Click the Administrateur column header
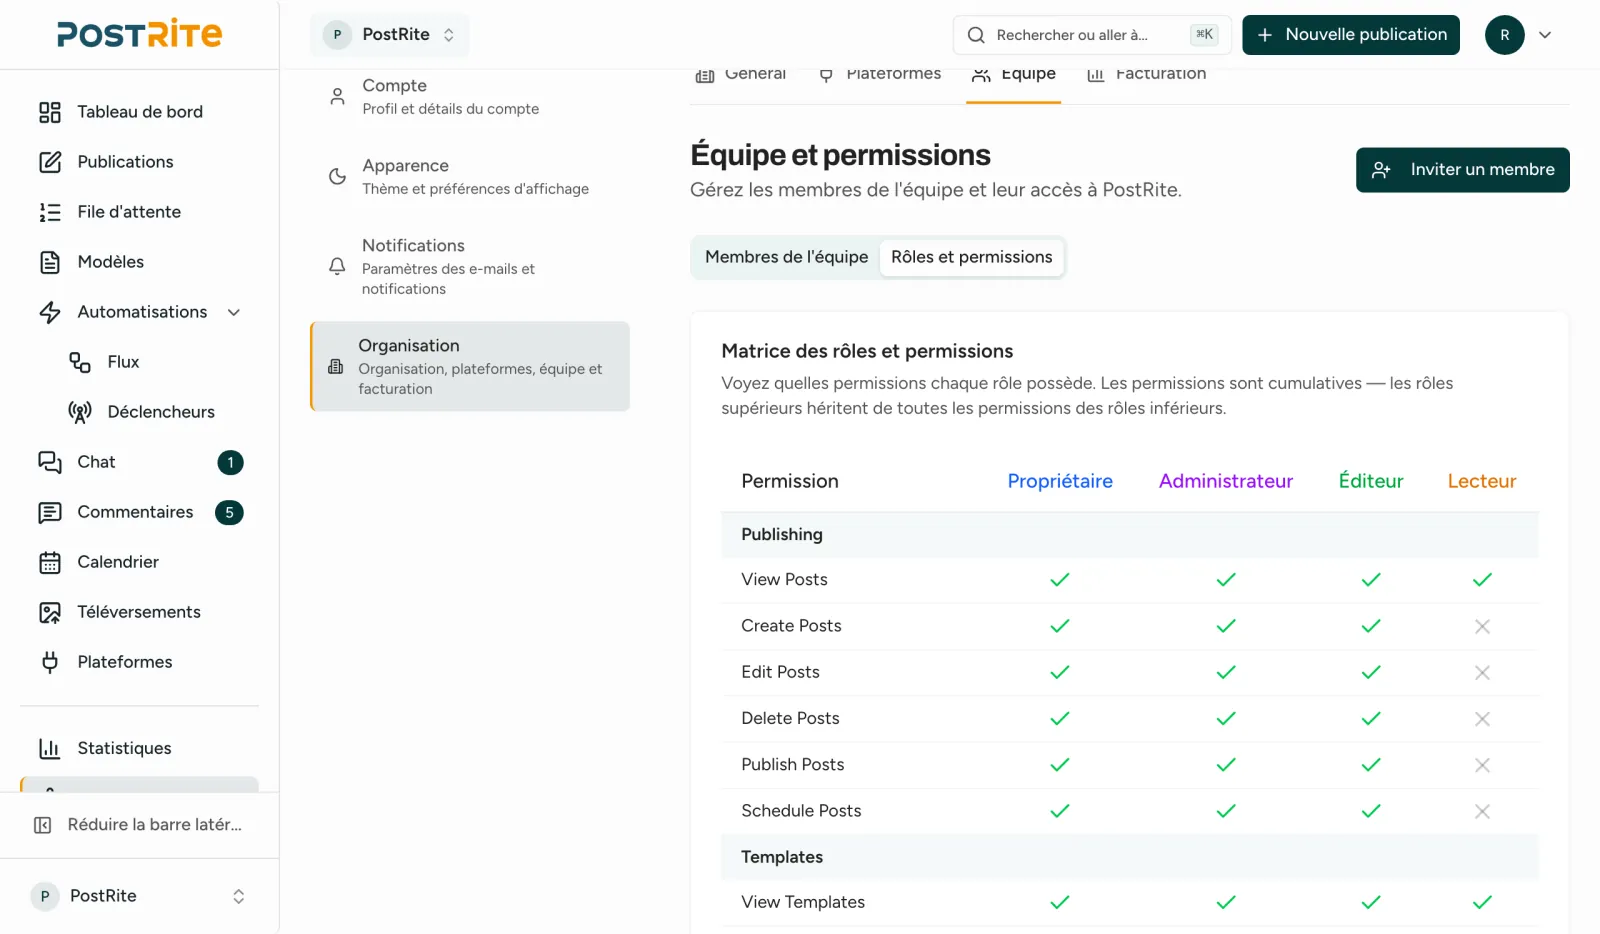 pos(1226,481)
